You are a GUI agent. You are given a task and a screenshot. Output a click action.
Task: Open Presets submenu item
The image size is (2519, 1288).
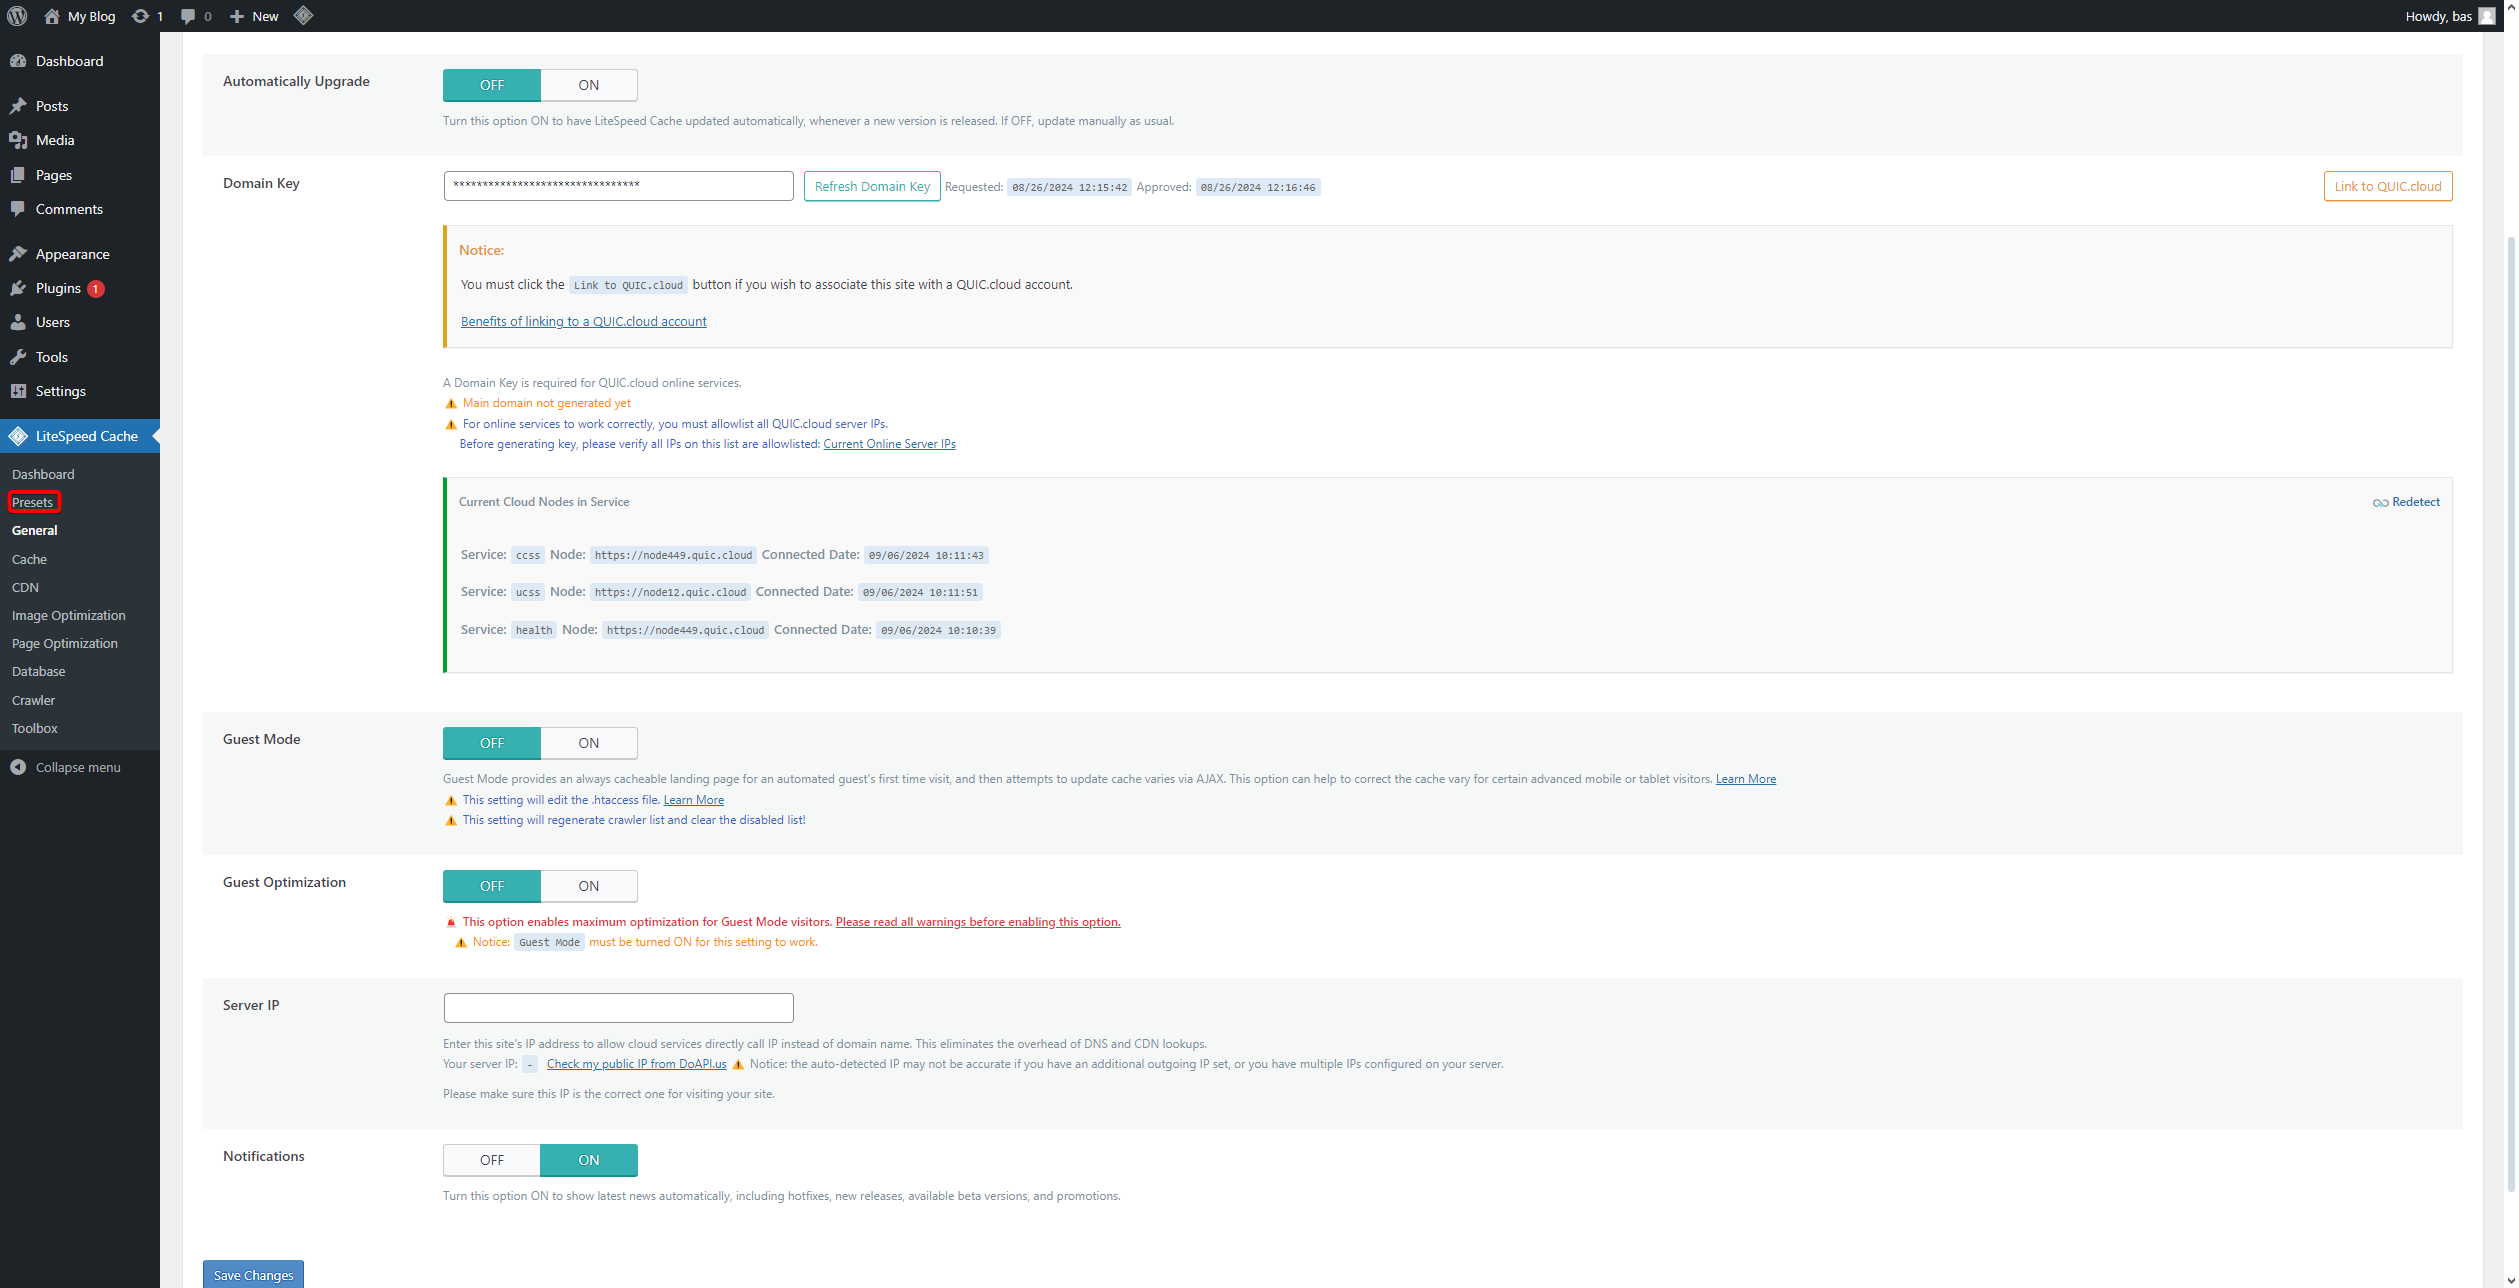pos(33,502)
